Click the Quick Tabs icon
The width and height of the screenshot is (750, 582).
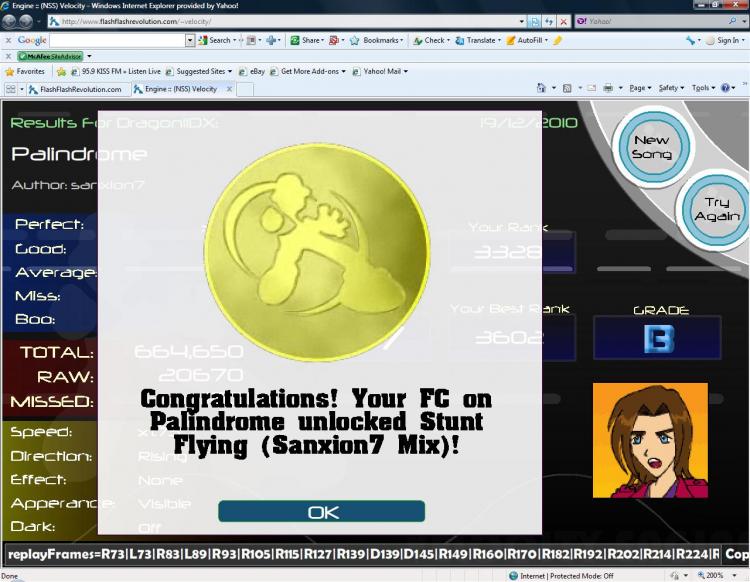tap(11, 89)
